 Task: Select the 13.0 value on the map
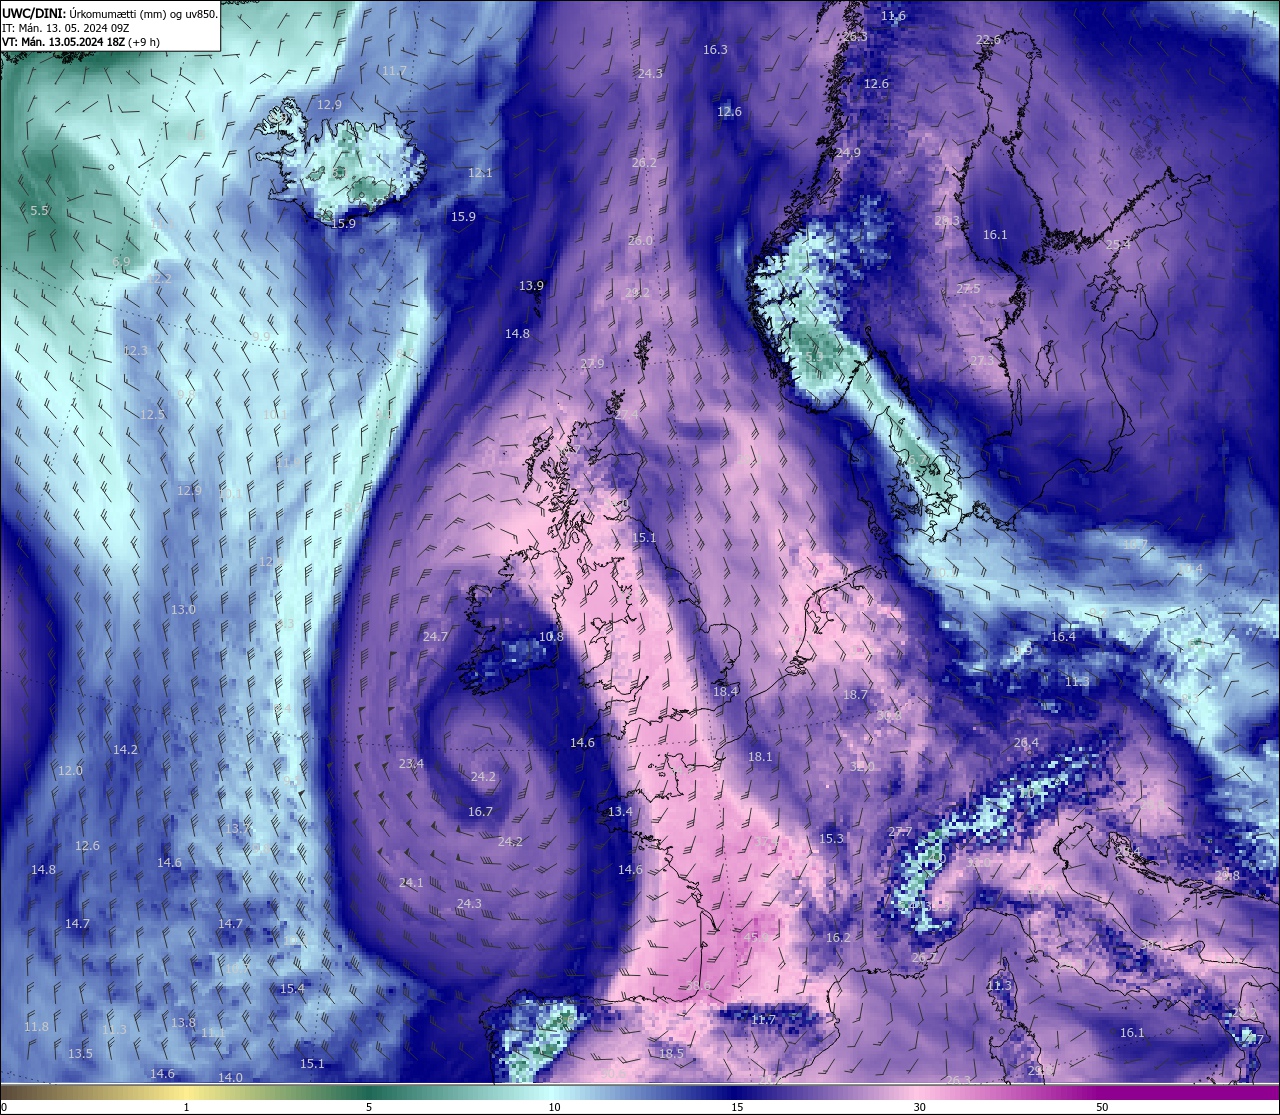(183, 609)
